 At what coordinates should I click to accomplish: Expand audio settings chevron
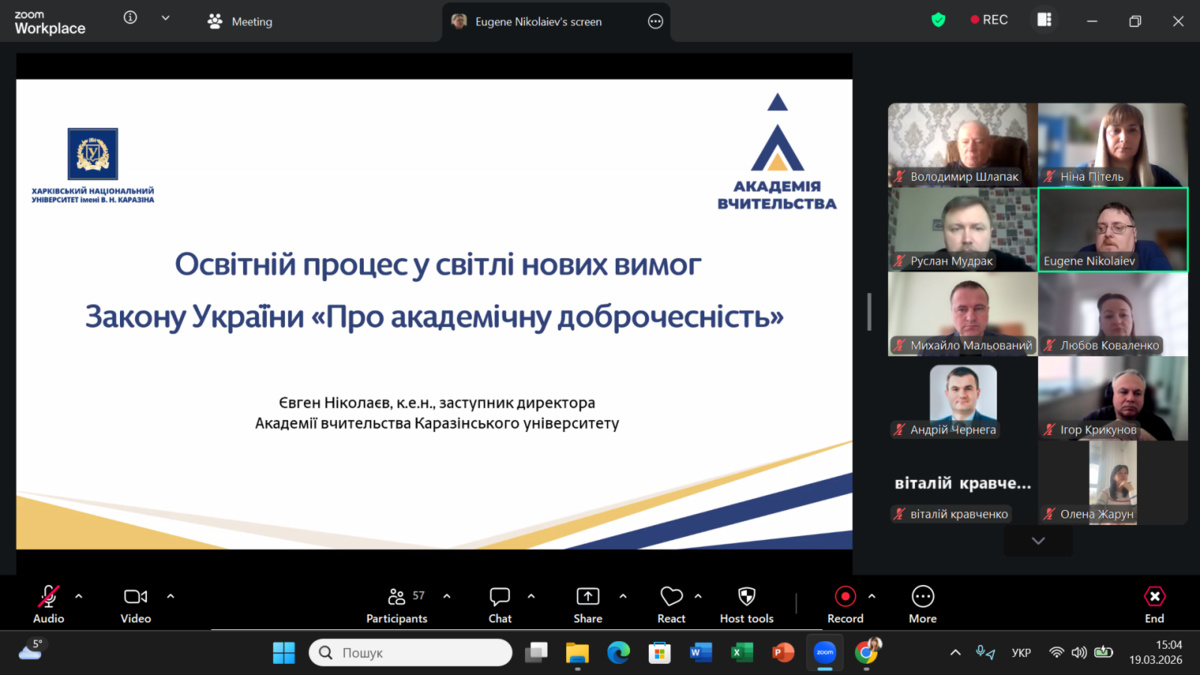pyautogui.click(x=79, y=596)
